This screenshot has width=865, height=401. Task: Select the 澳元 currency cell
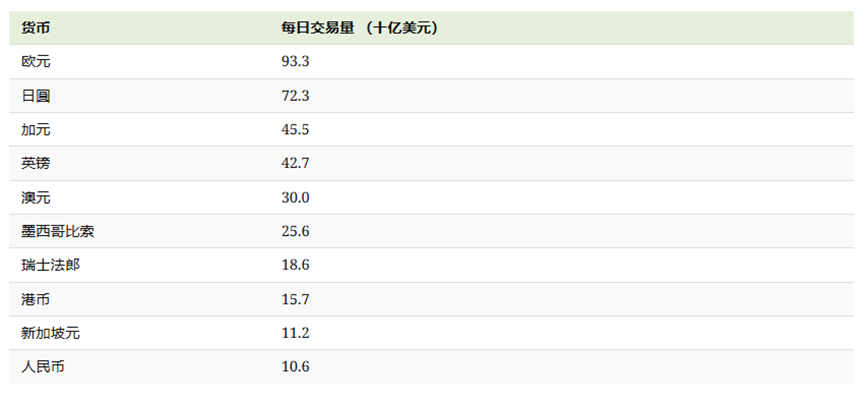click(36, 197)
